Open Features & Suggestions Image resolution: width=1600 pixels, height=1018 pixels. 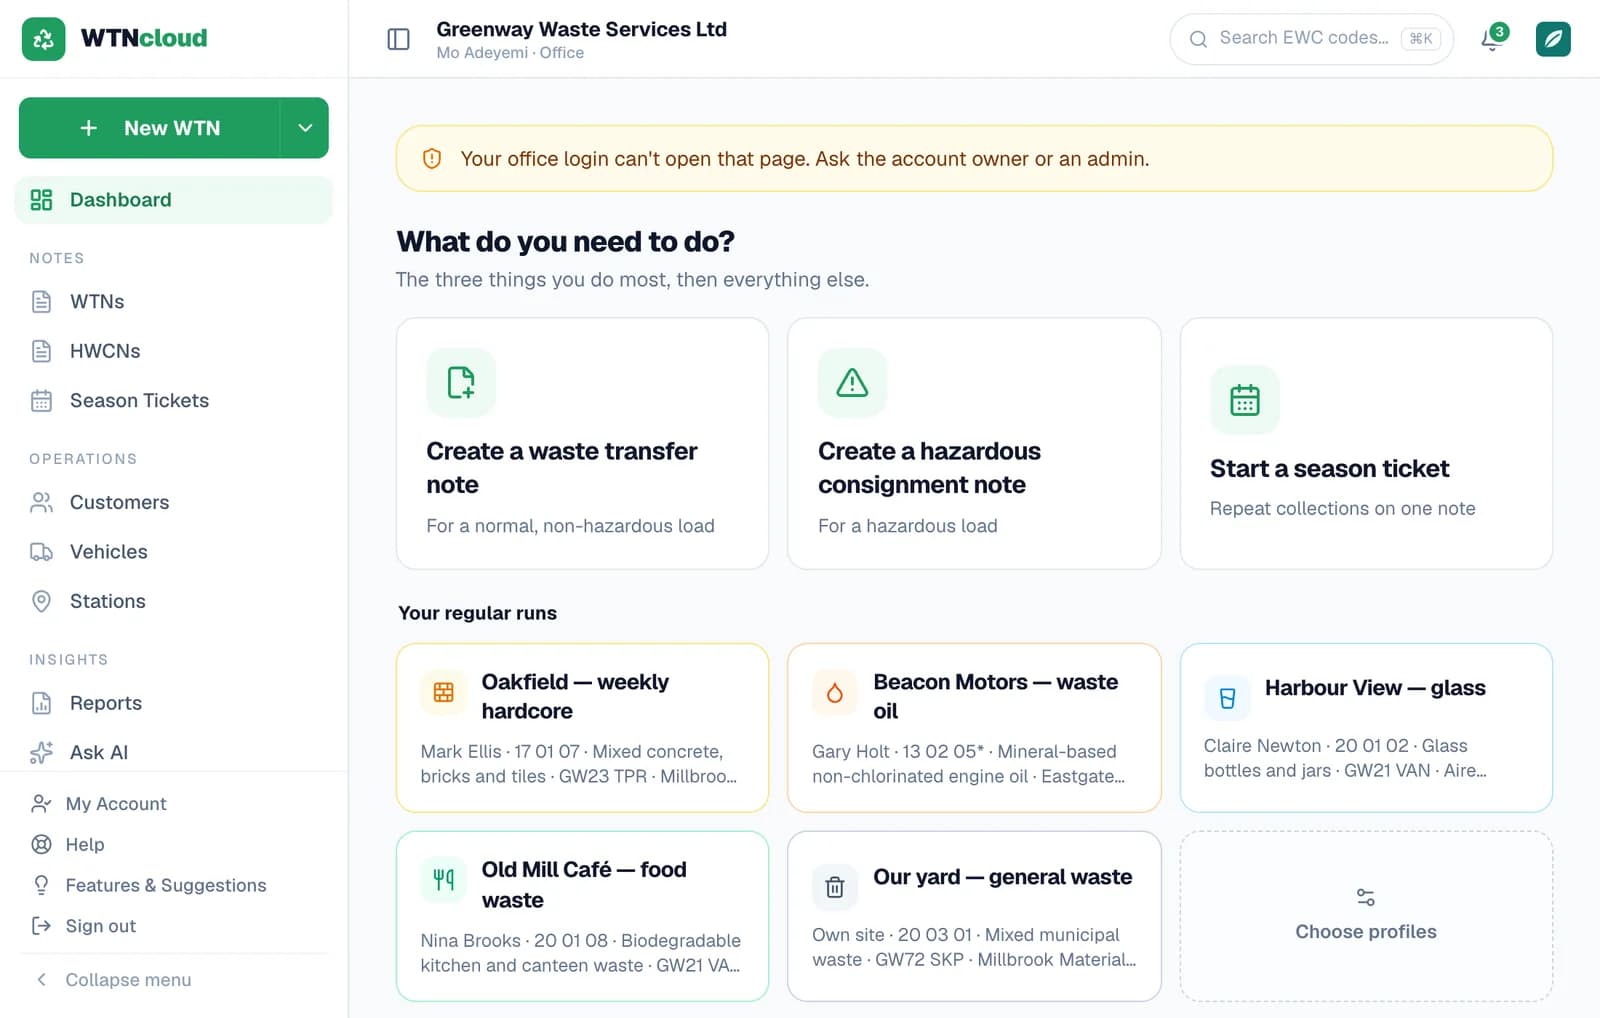(x=174, y=886)
